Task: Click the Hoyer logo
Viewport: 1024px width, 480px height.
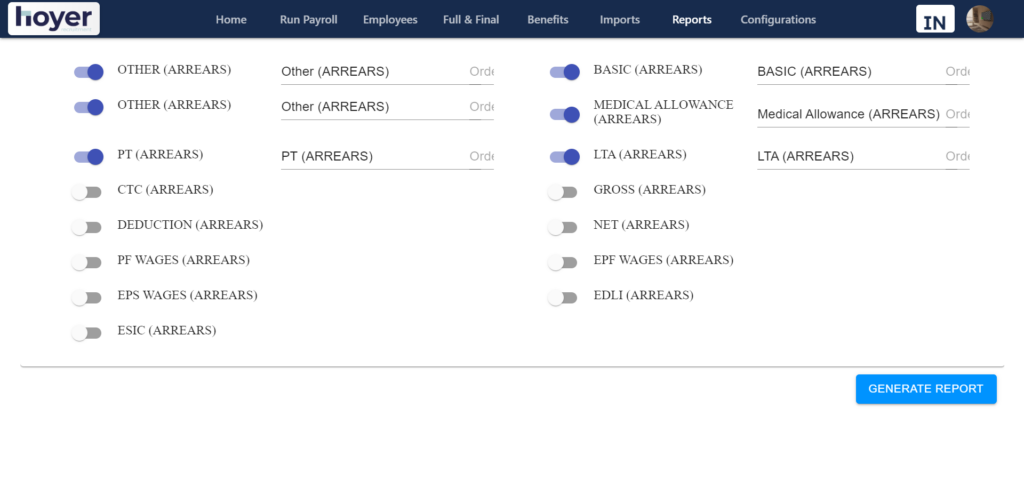Action: pyautogui.click(x=54, y=18)
